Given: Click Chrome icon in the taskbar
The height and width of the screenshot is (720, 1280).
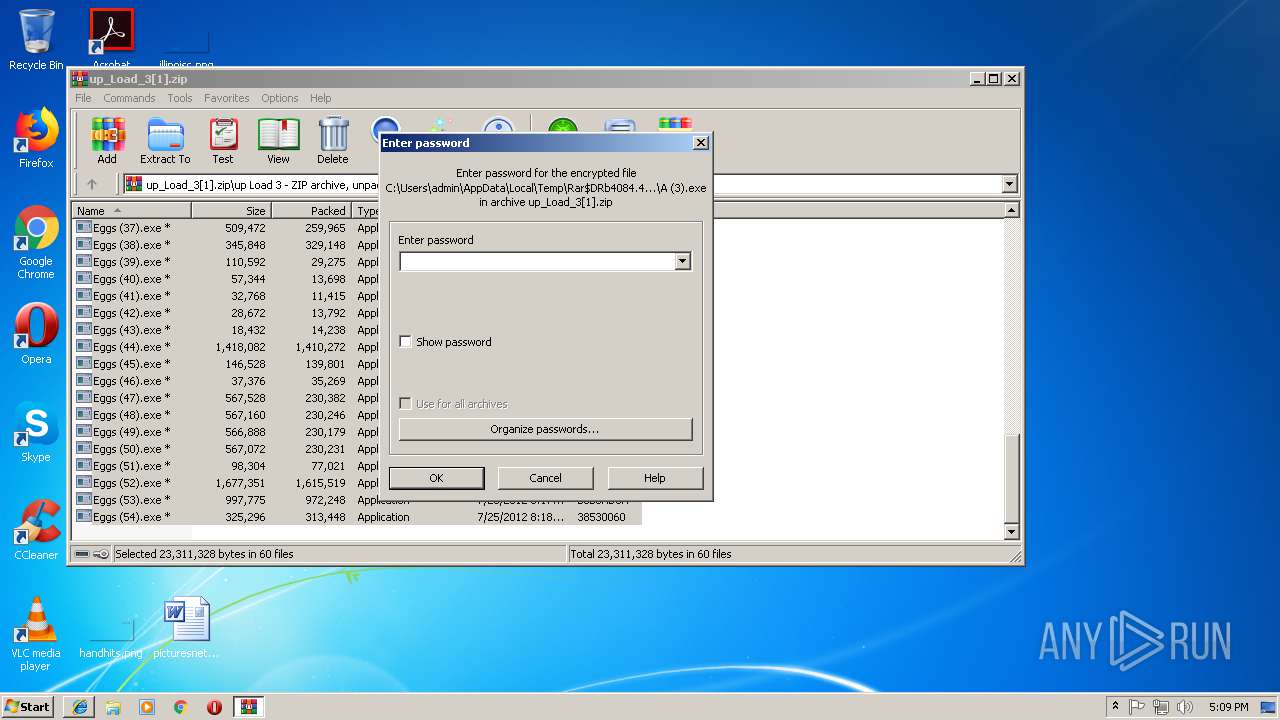Looking at the screenshot, I should [x=181, y=706].
